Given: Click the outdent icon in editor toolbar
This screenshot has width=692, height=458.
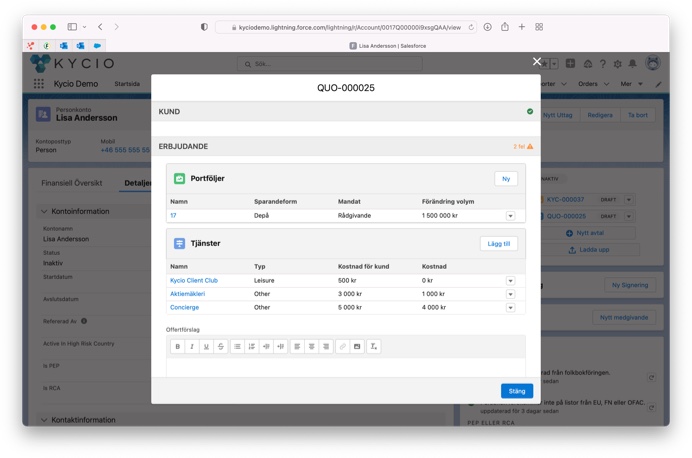Looking at the screenshot, I should (281, 346).
